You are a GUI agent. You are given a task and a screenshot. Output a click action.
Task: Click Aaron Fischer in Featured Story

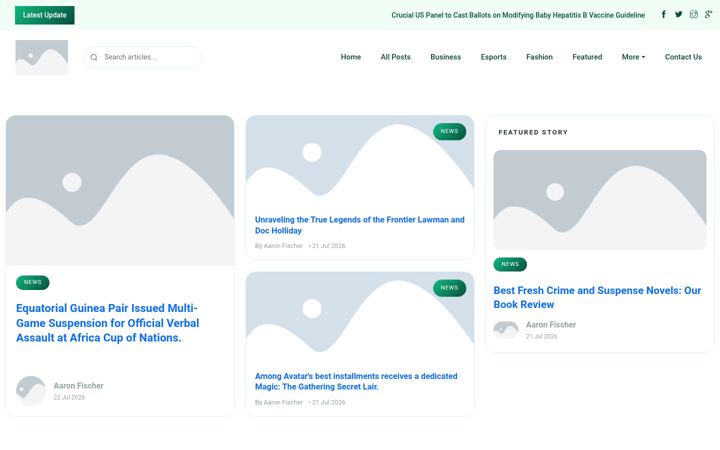tap(551, 325)
